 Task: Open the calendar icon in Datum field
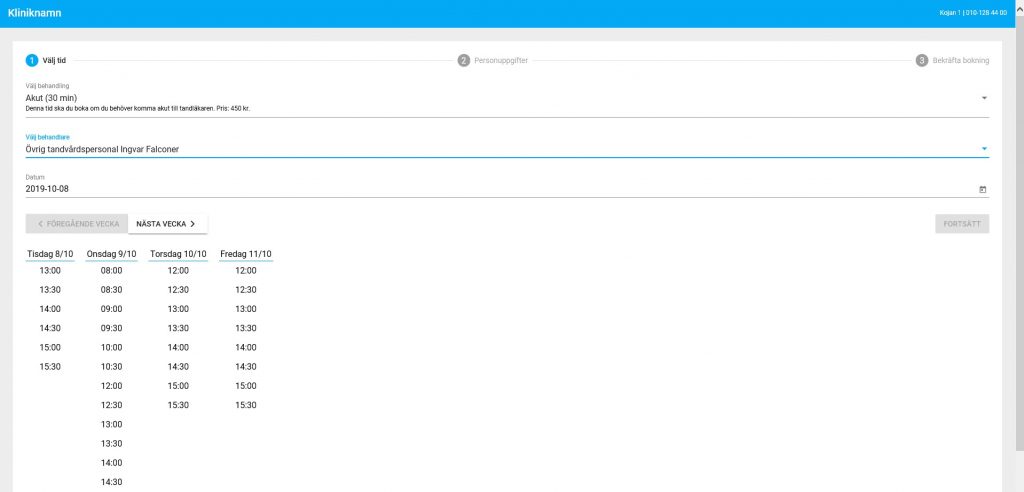(x=982, y=189)
